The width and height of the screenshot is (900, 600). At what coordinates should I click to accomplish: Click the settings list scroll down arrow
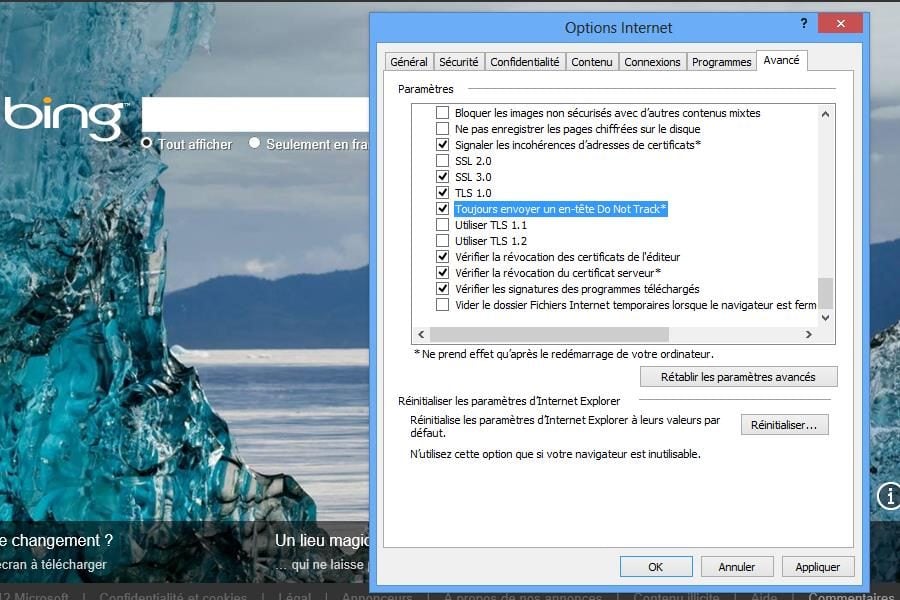[x=825, y=318]
